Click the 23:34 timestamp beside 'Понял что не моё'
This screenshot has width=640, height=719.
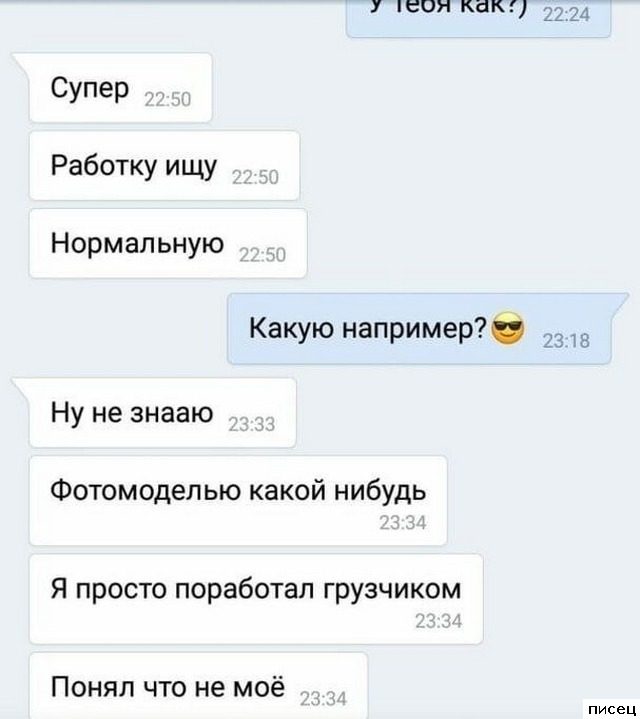323,700
